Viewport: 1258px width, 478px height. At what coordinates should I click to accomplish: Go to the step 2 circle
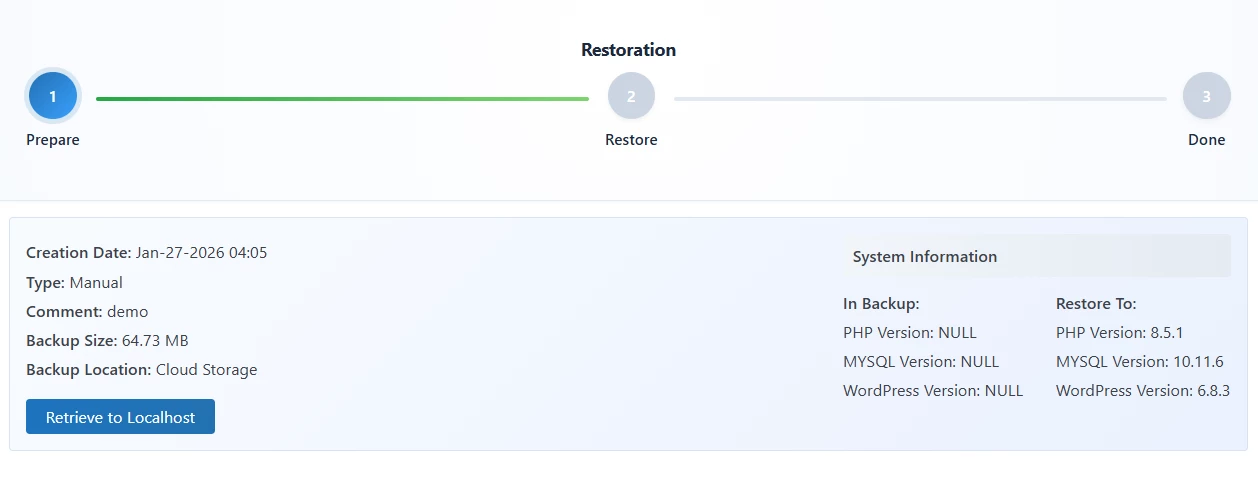tap(631, 96)
